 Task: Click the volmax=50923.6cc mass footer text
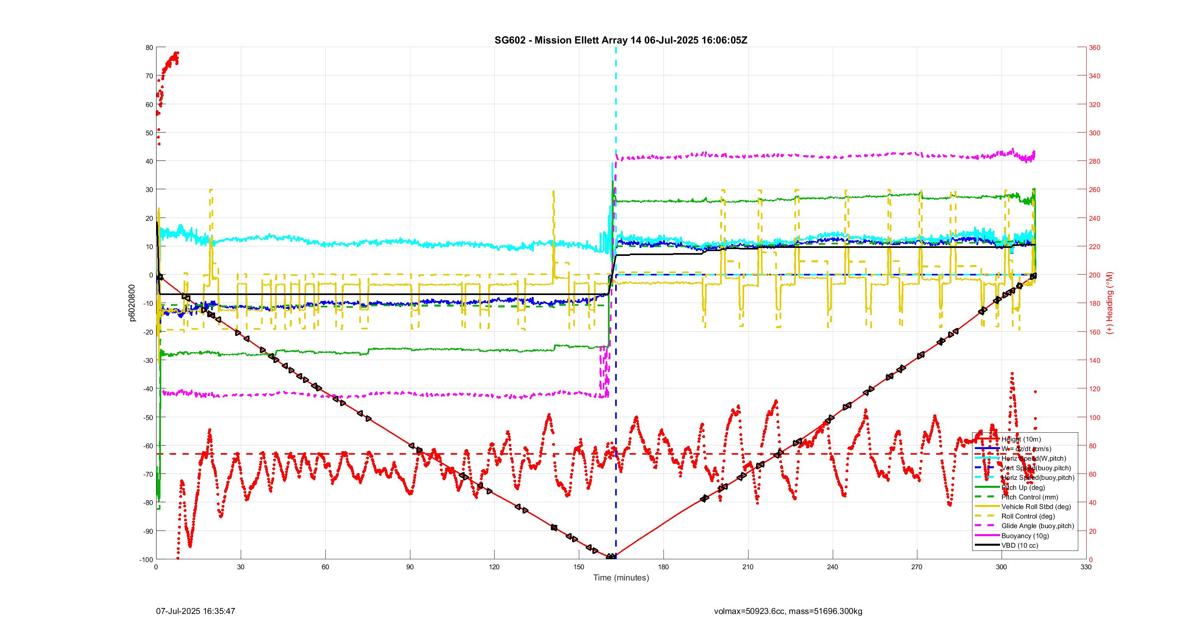click(x=788, y=610)
